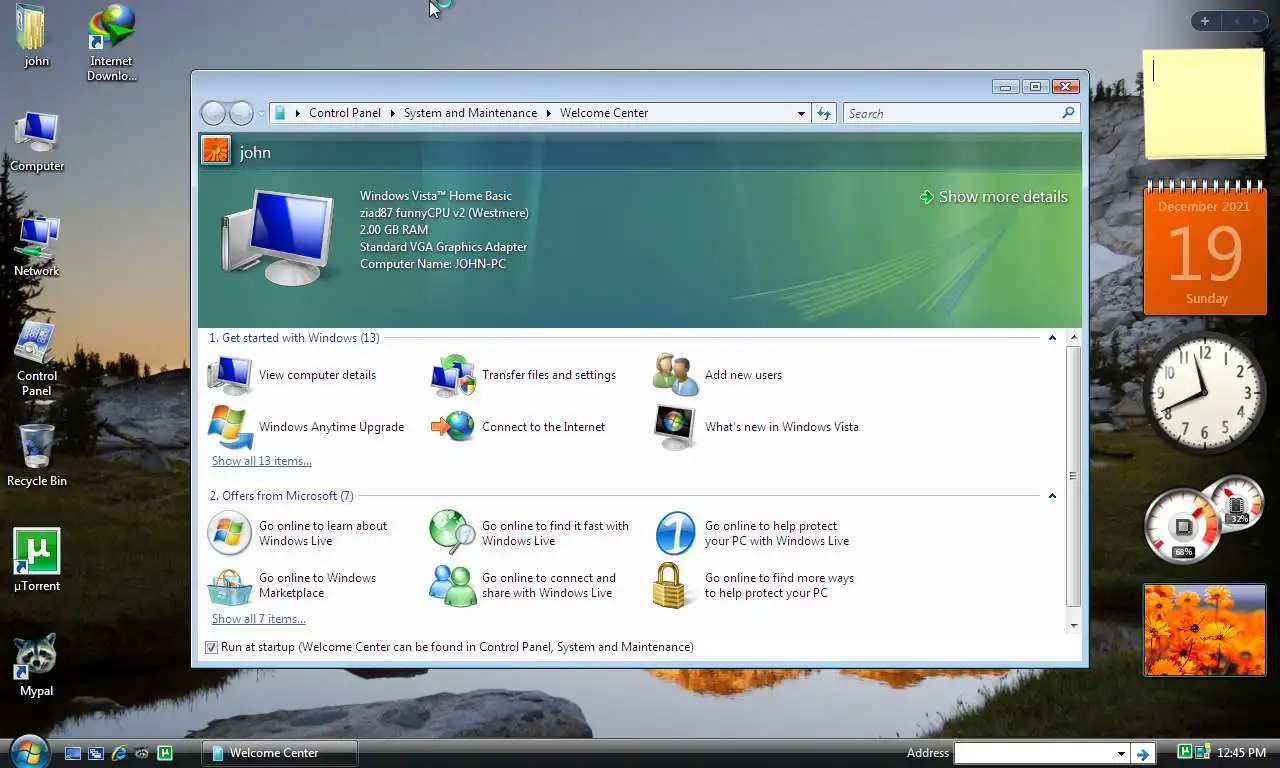Select the µTorrent desktop shortcut
The width and height of the screenshot is (1280, 768).
click(x=37, y=560)
